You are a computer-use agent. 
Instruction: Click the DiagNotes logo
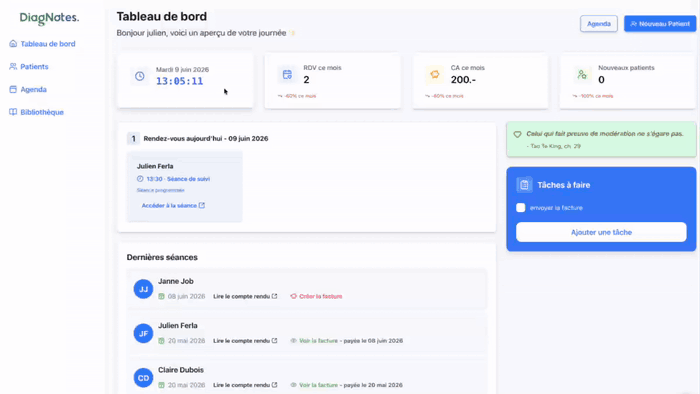[x=49, y=18]
